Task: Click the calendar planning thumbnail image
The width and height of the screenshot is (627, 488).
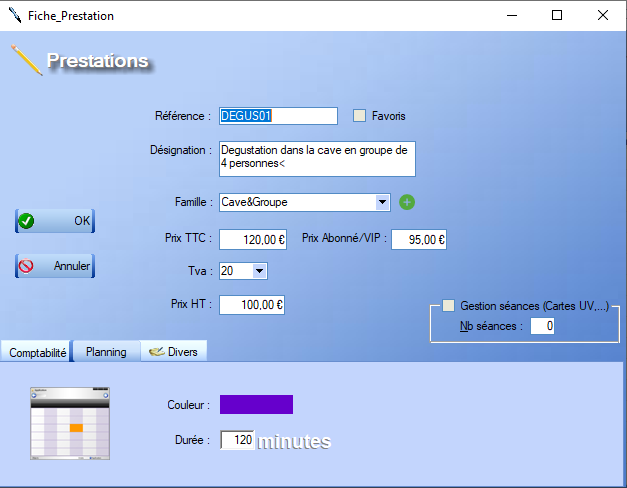Action: [70, 424]
